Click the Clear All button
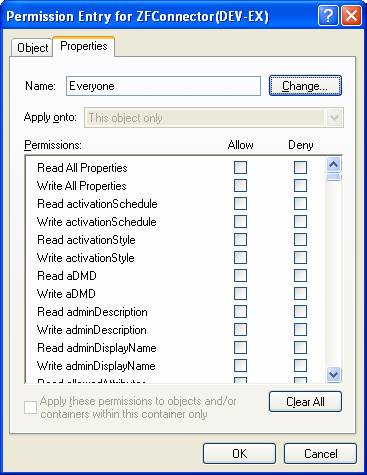 coord(305,402)
